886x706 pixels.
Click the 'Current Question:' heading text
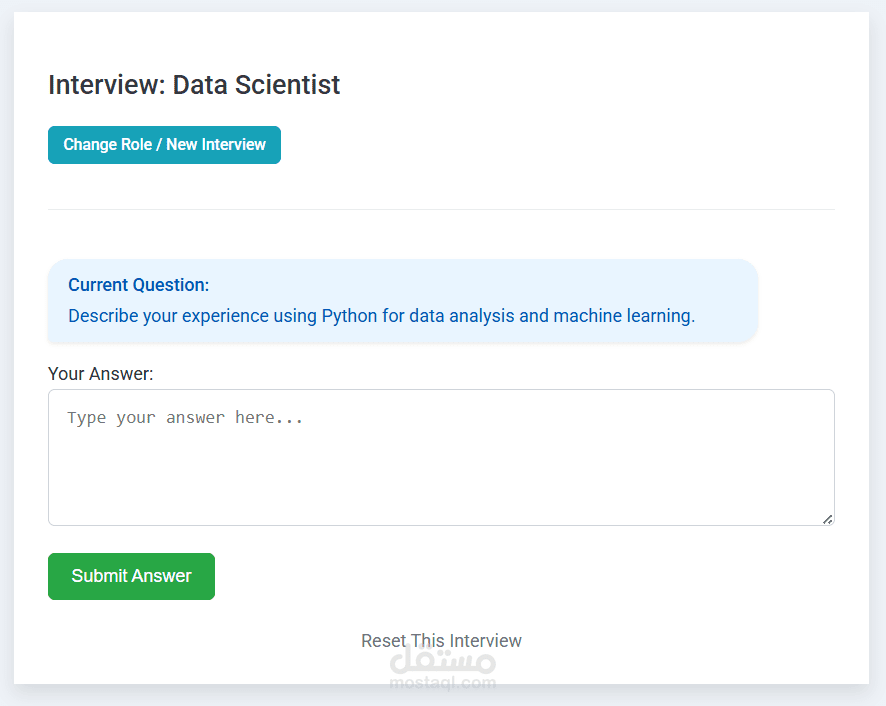pyautogui.click(x=138, y=285)
